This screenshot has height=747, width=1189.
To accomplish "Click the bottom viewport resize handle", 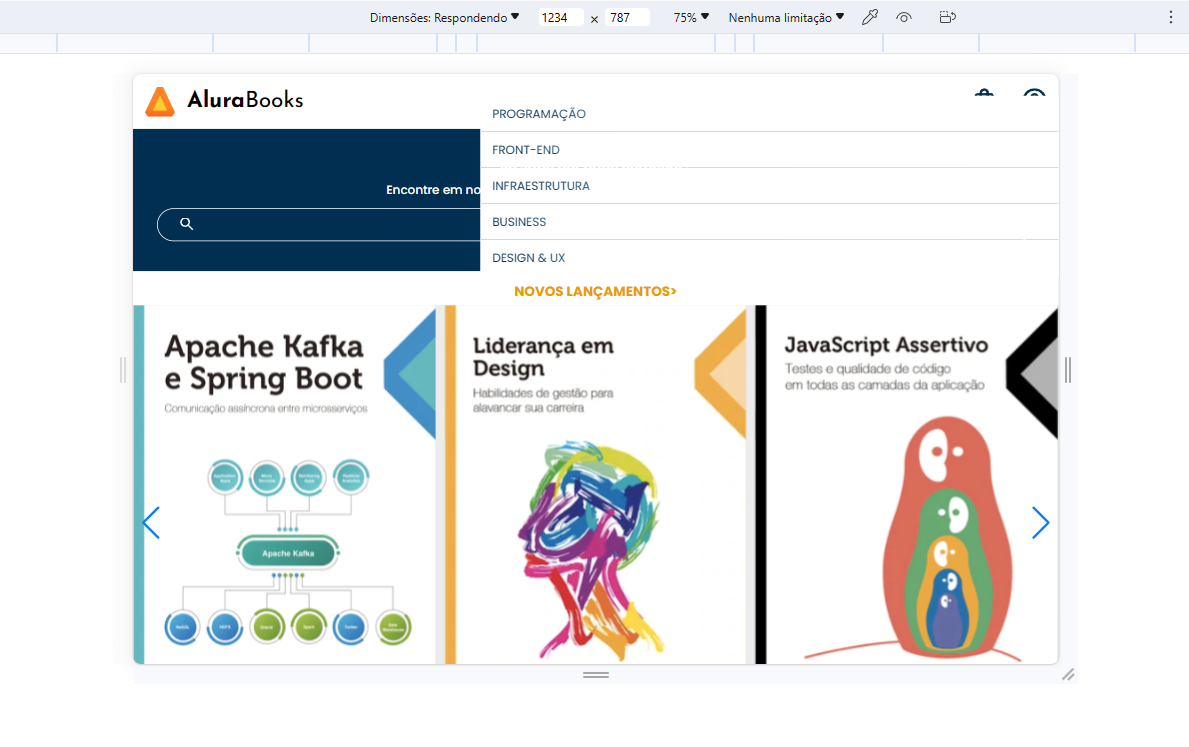I will 596,674.
